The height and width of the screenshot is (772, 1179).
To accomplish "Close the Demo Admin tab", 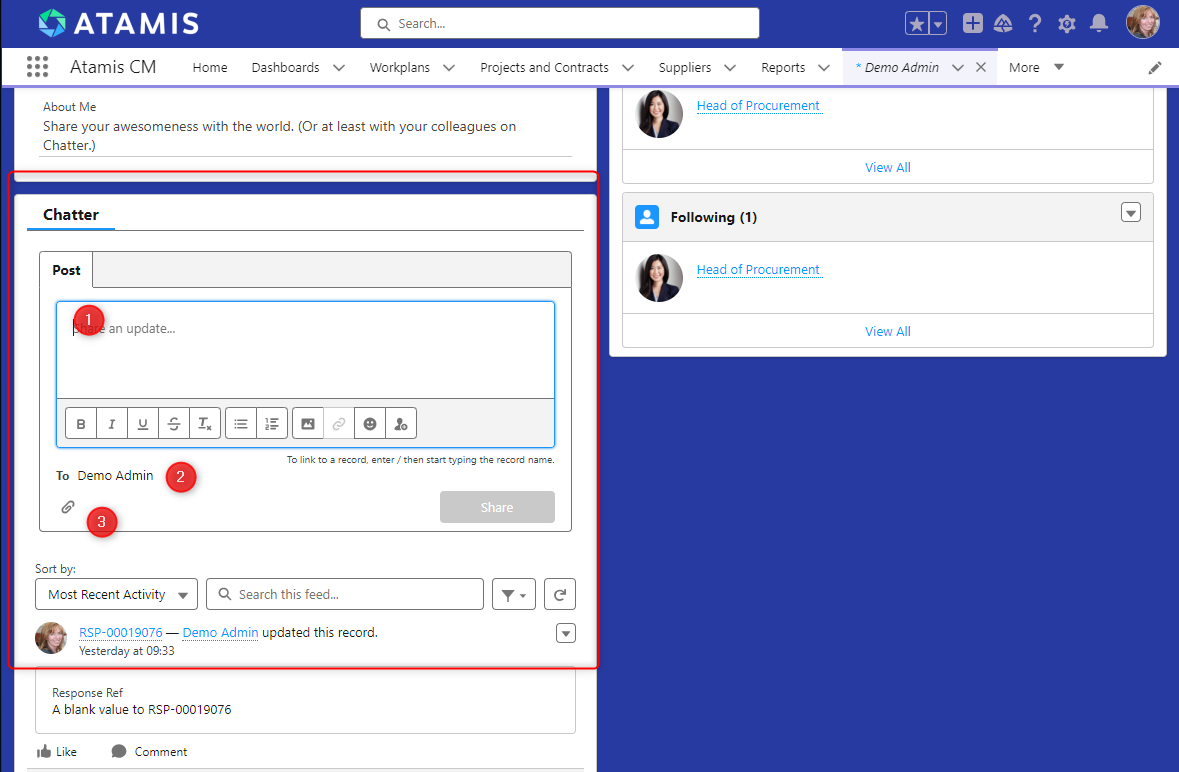I will pyautogui.click(x=980, y=67).
